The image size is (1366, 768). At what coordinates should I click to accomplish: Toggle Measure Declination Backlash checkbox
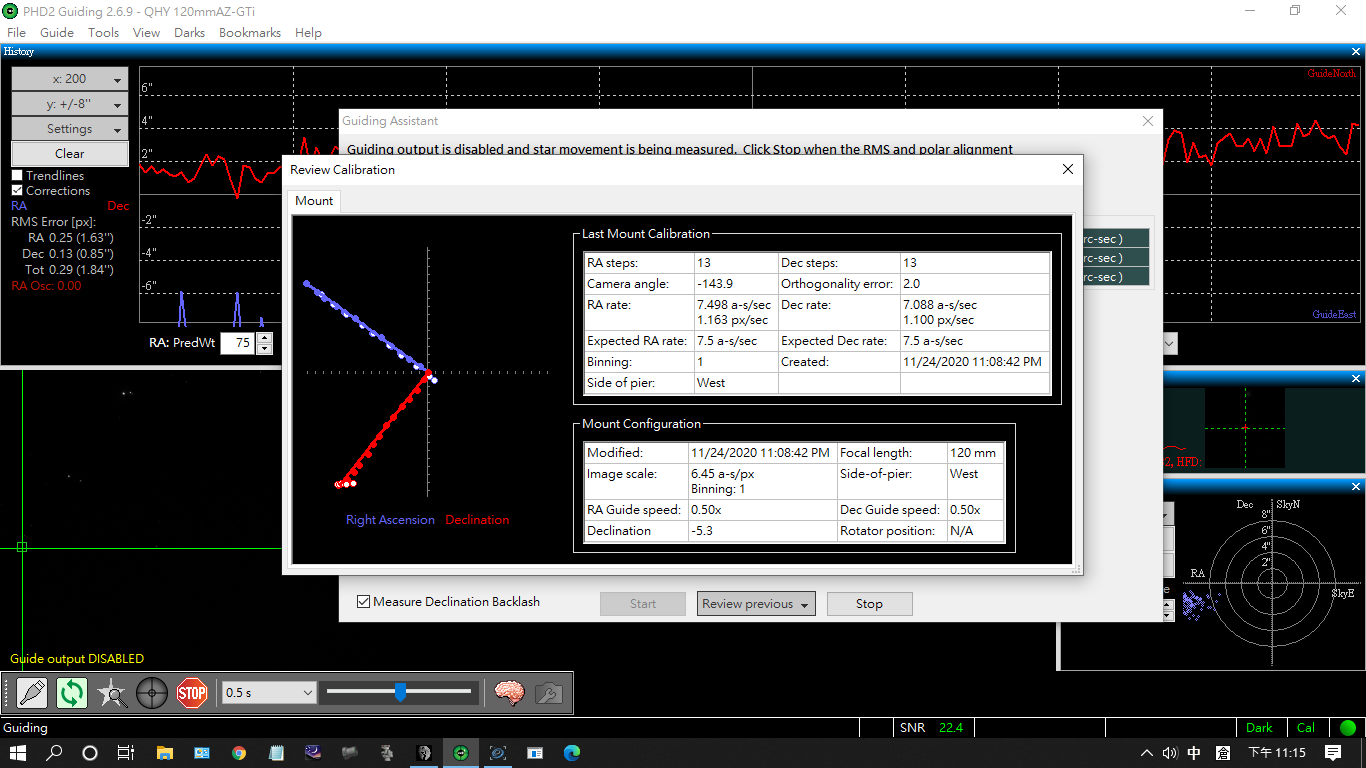coord(364,602)
